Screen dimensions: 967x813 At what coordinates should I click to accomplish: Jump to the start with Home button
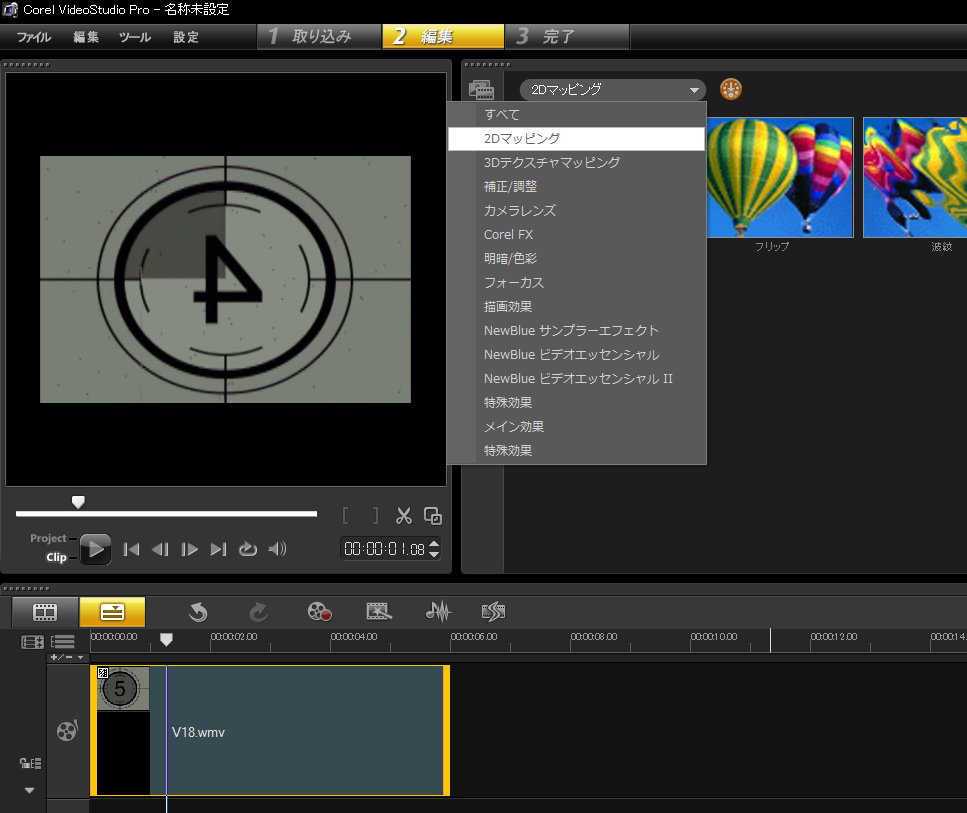point(131,549)
